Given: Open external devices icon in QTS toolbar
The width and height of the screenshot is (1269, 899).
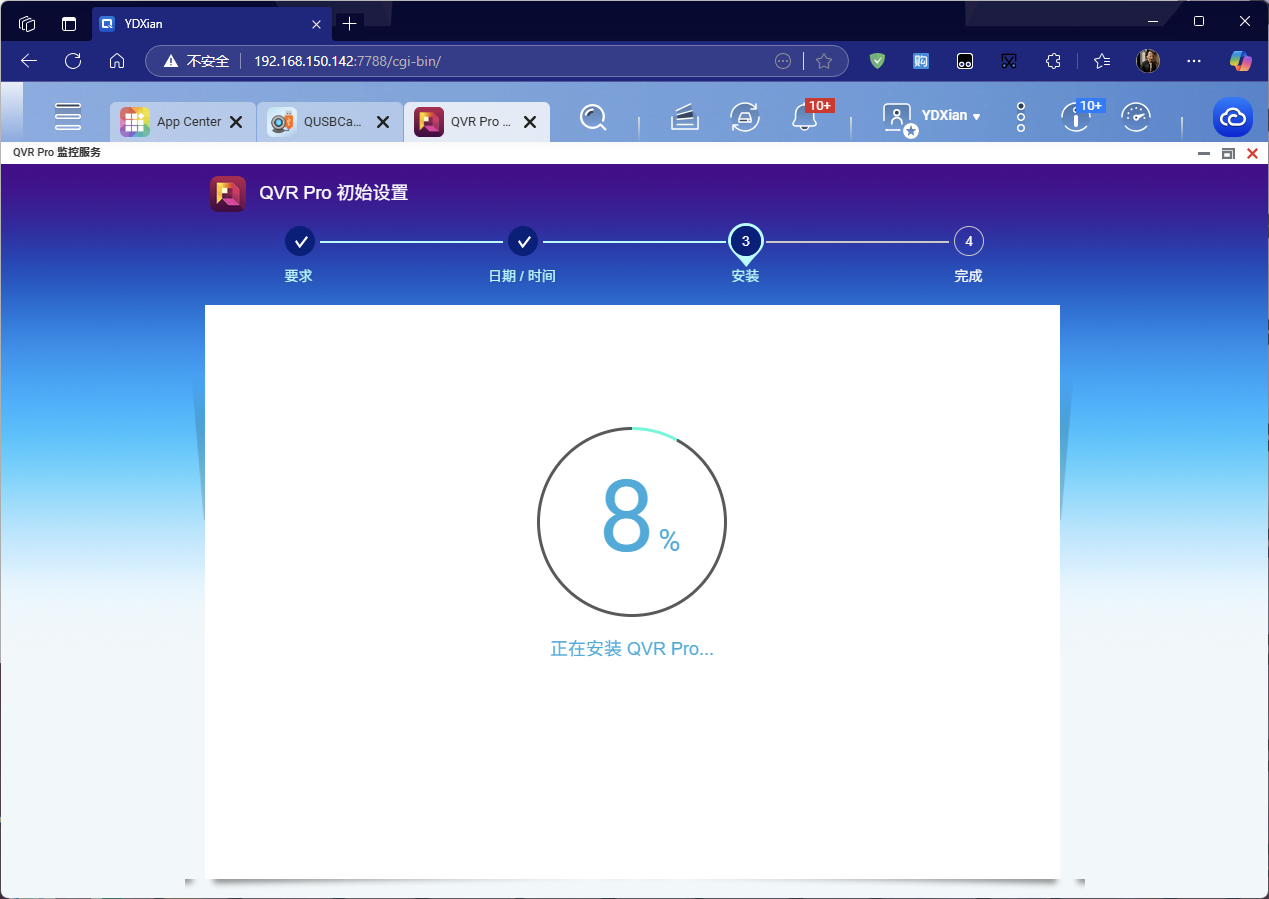Looking at the screenshot, I should click(744, 117).
